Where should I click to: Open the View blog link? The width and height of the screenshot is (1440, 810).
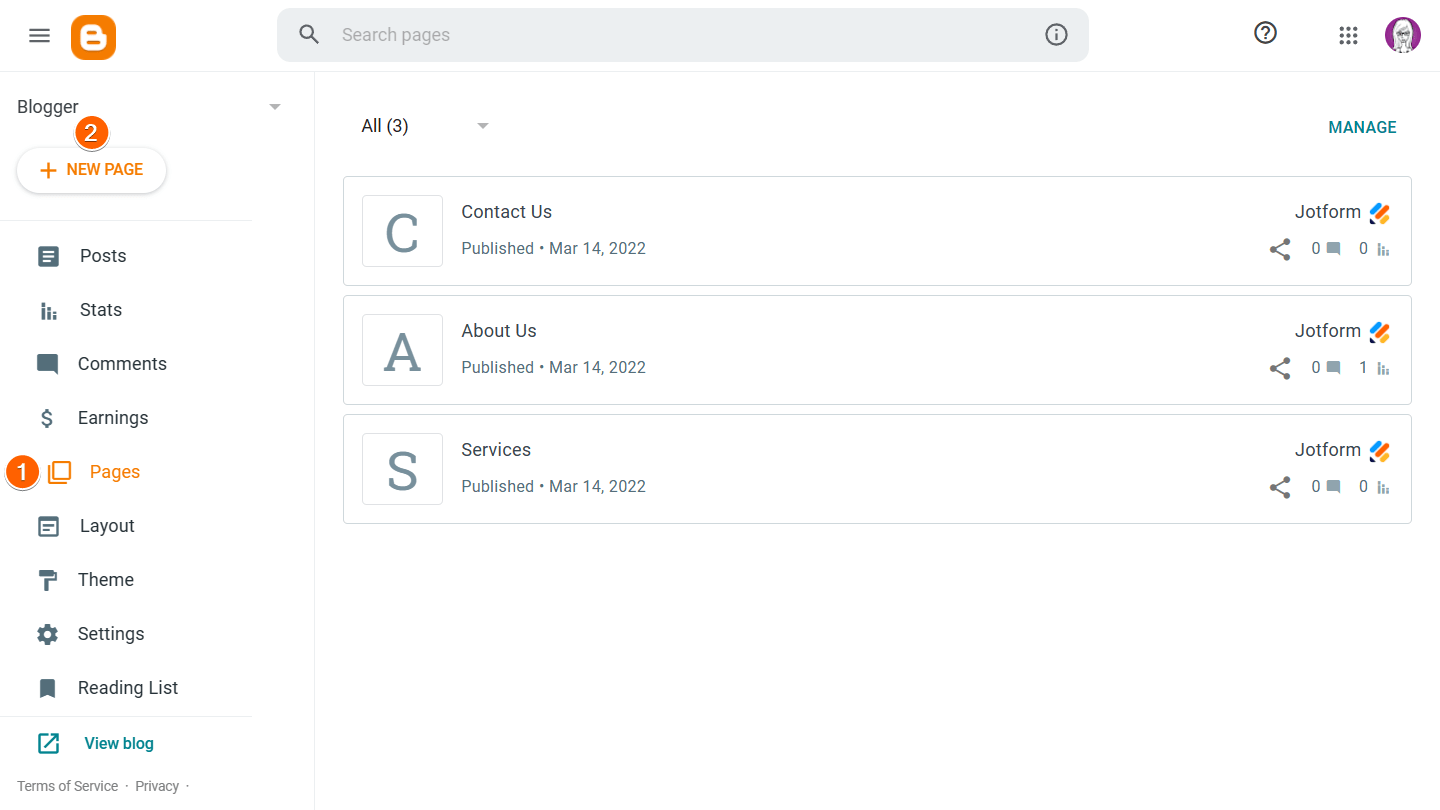(118, 743)
